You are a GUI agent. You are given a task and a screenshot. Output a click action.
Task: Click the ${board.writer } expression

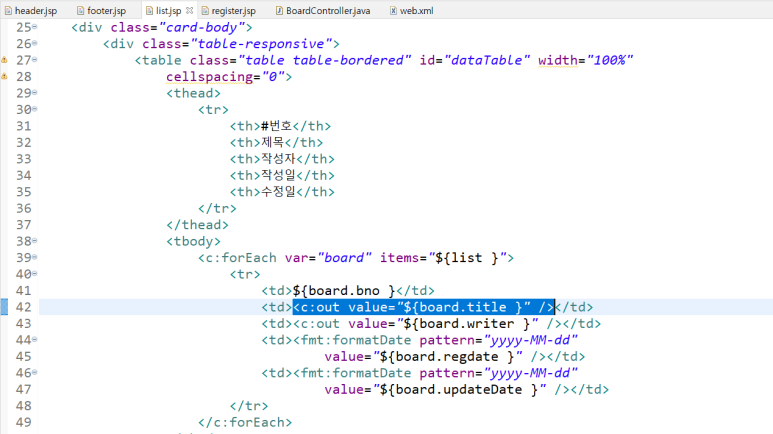point(467,324)
